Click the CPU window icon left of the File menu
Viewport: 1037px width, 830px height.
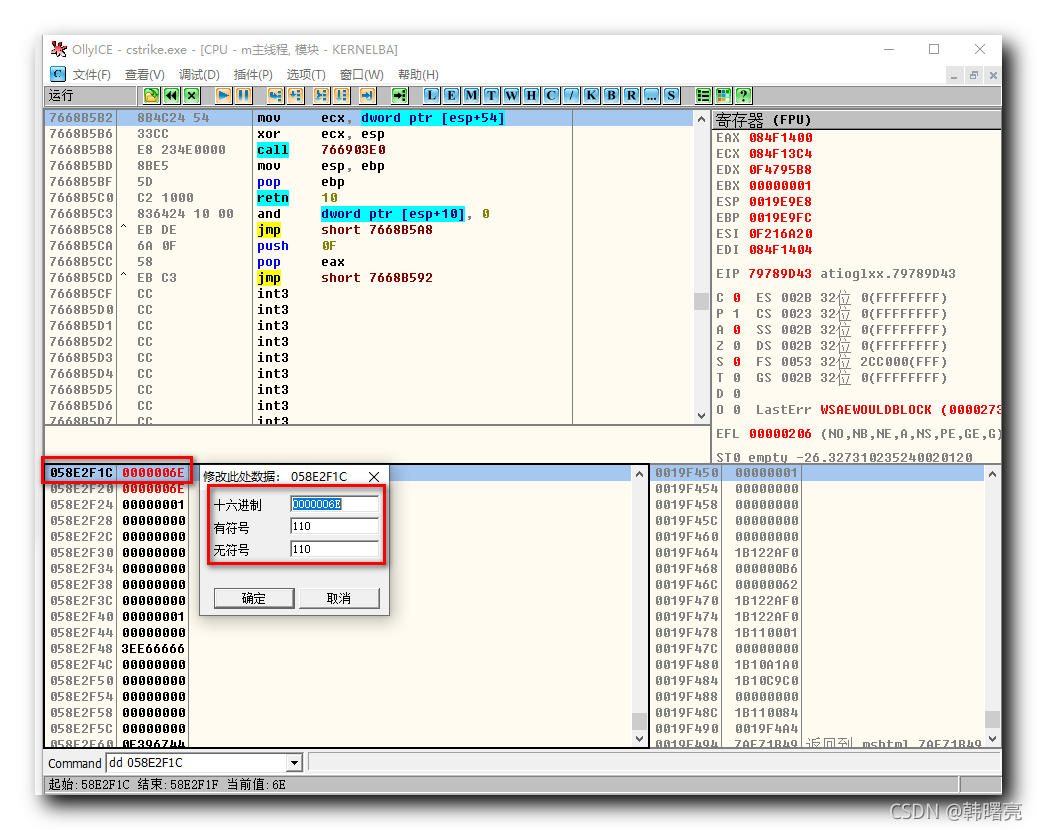pos(58,74)
